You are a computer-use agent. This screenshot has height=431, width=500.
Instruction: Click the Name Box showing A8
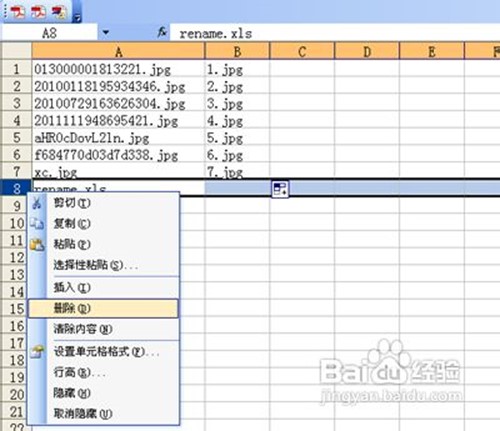point(49,33)
